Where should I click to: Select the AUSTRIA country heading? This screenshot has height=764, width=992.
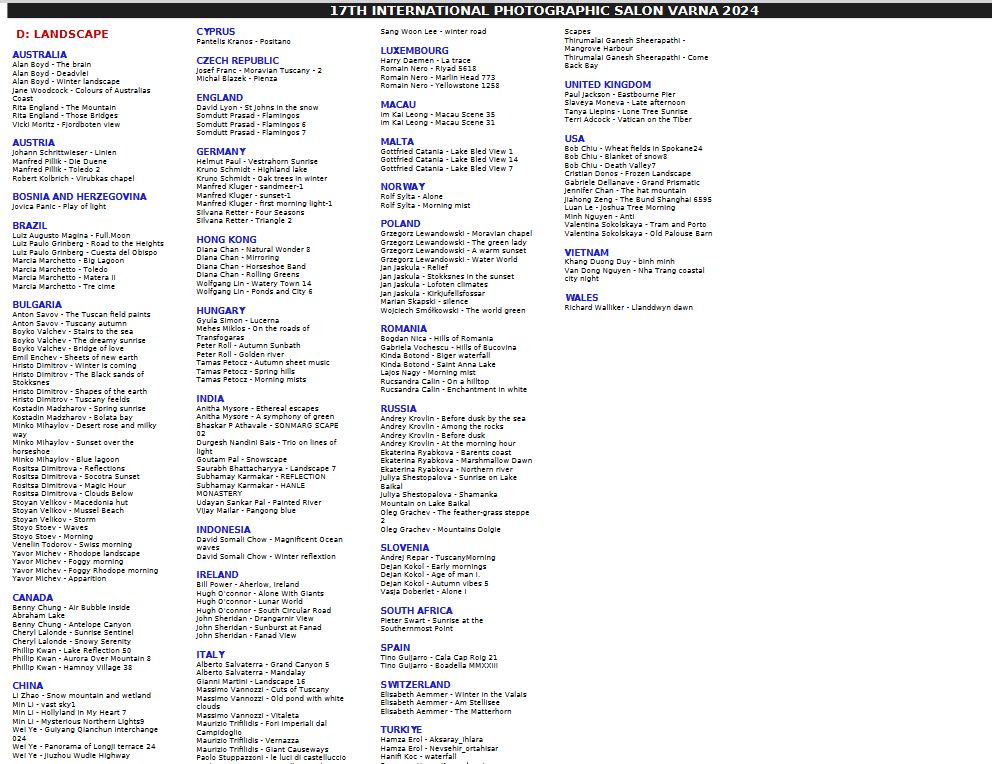[x=34, y=143]
